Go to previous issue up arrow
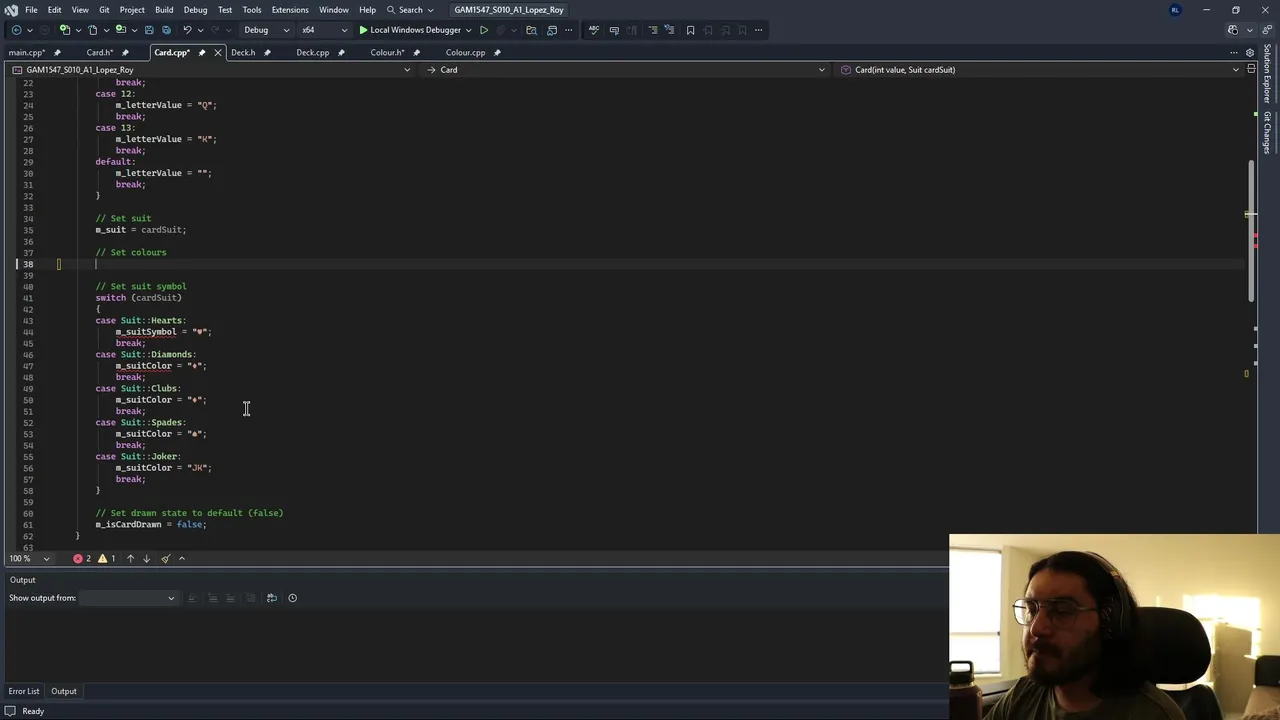 (130, 559)
